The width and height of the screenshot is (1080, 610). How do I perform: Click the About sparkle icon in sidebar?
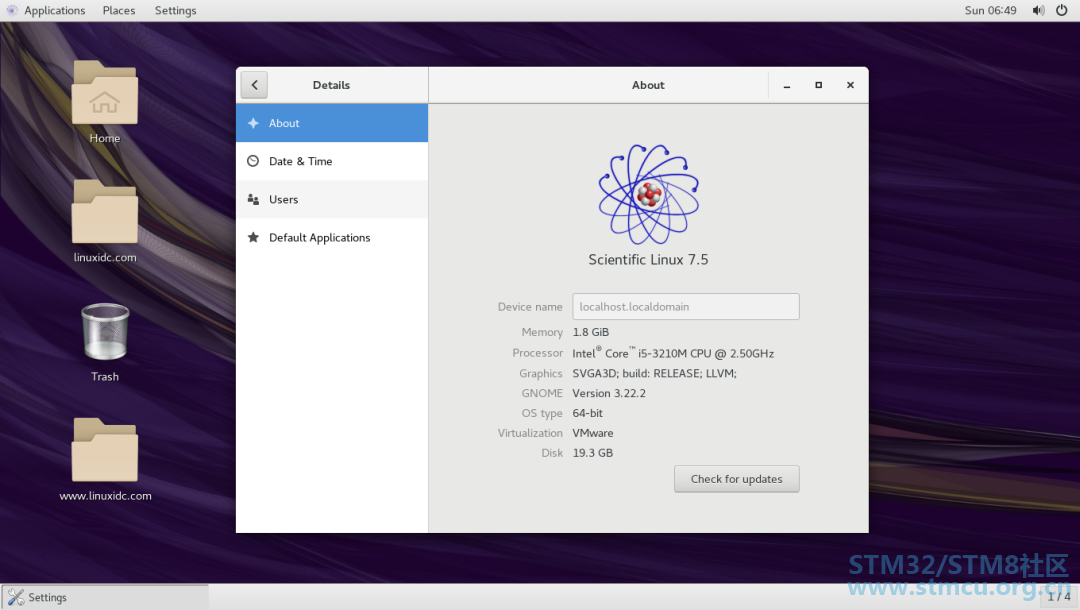point(253,123)
